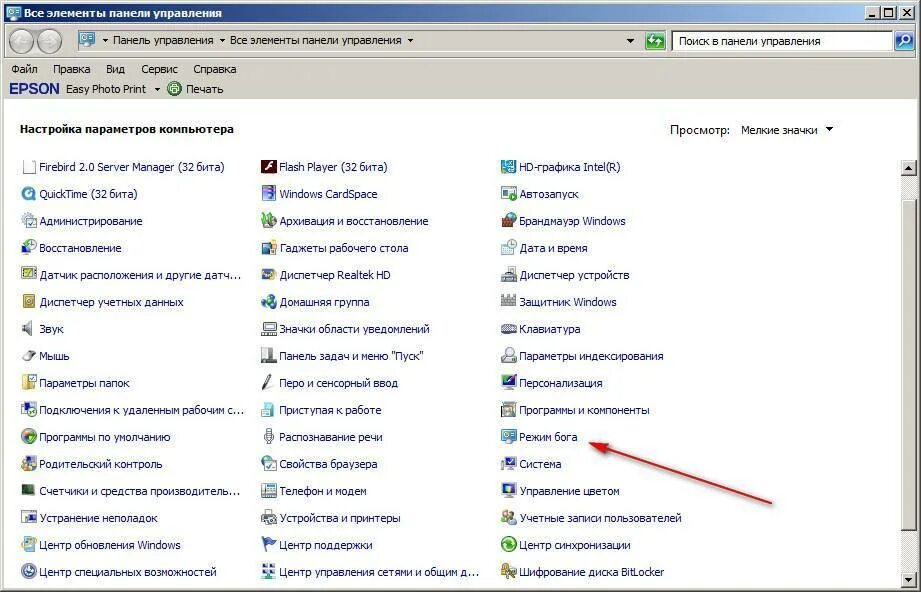
Task: Open the Правка menu
Action: (x=72, y=69)
